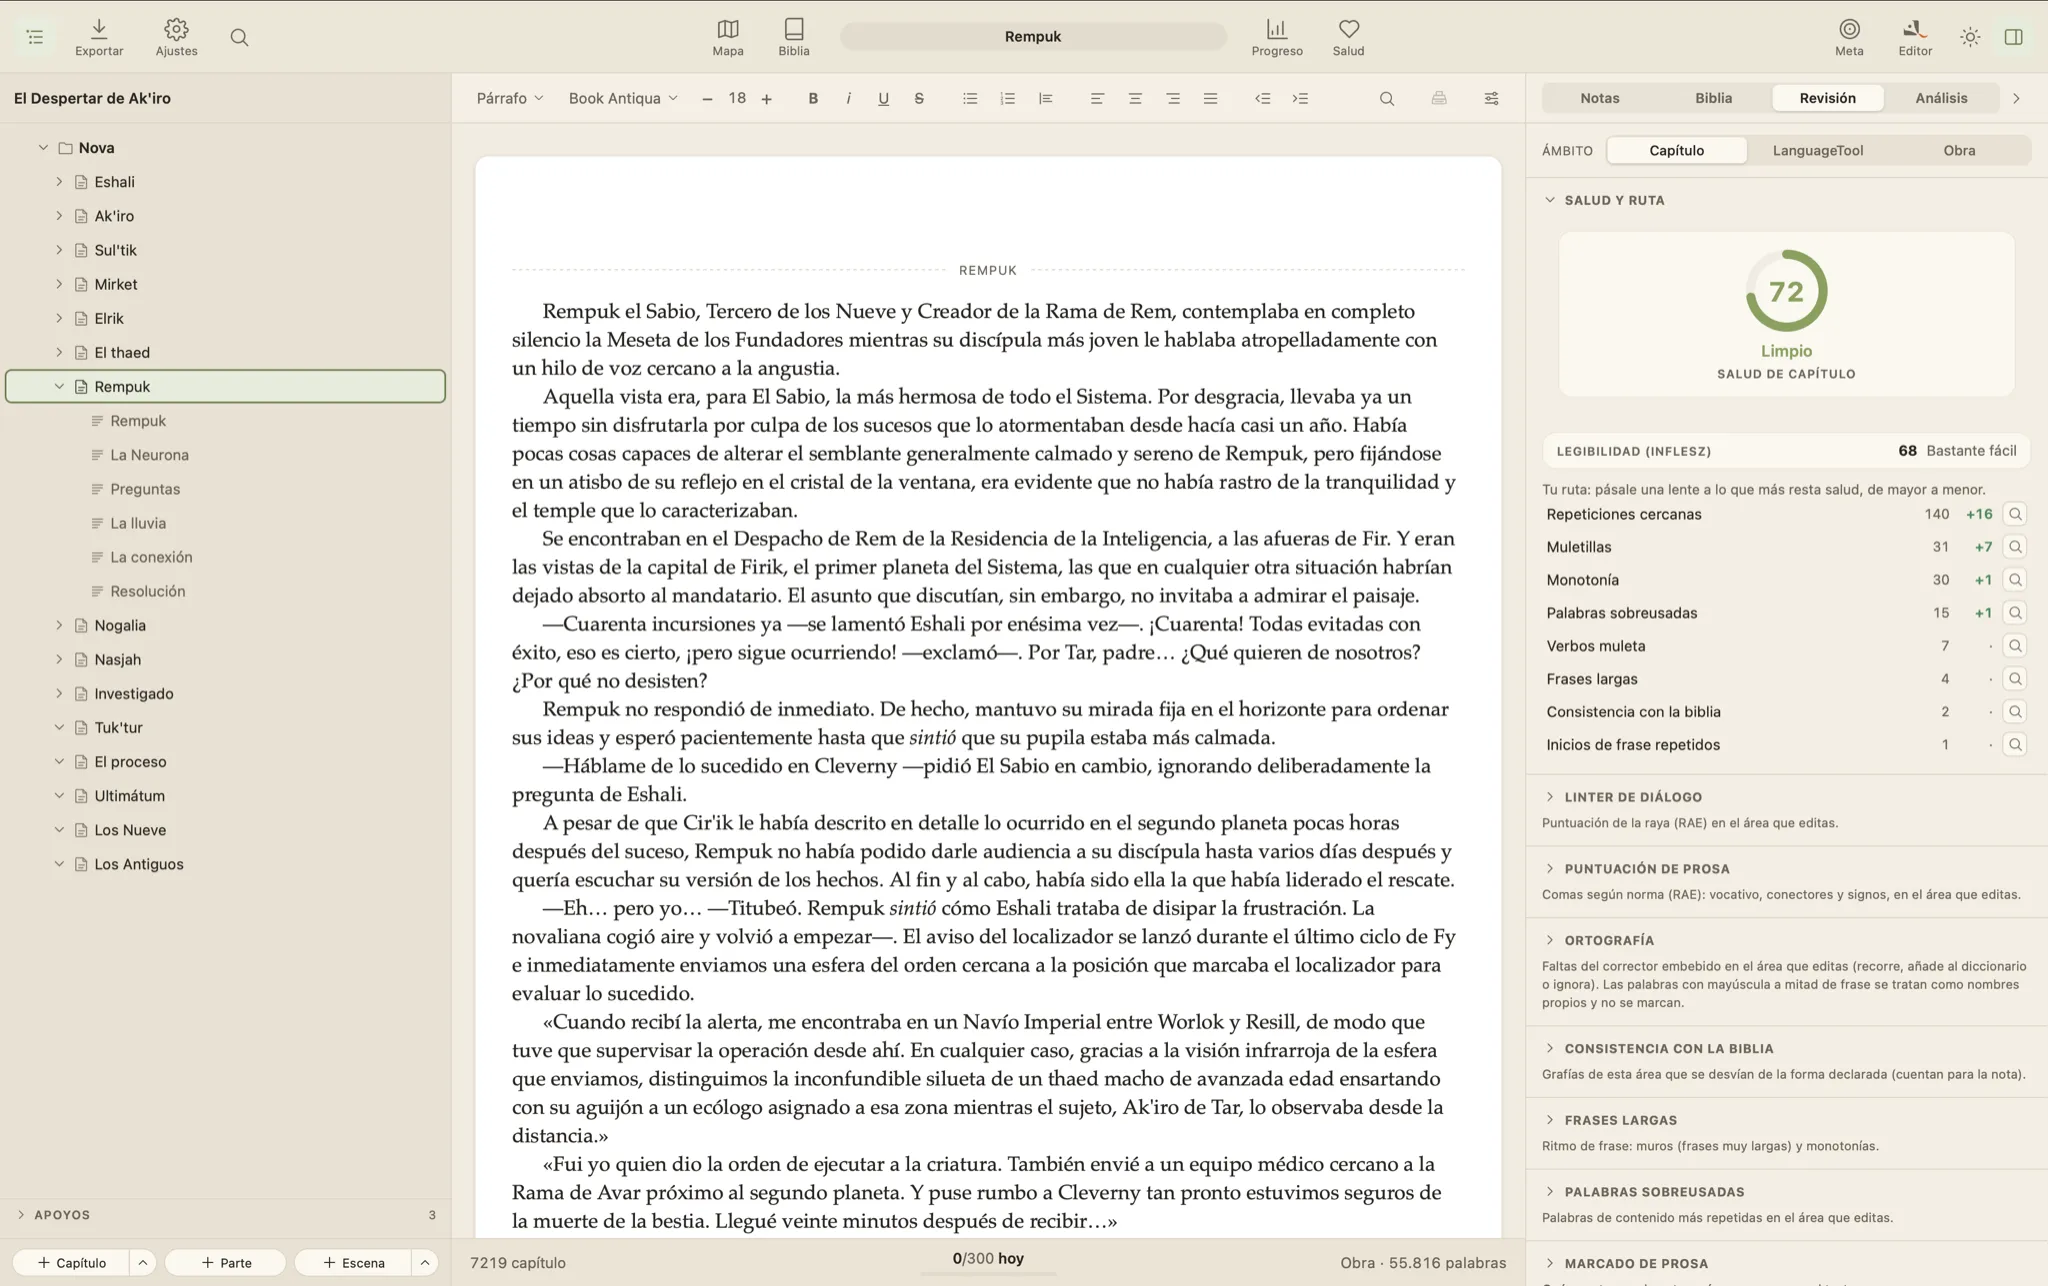
Task: Select La Neurona scene
Action: [149, 455]
